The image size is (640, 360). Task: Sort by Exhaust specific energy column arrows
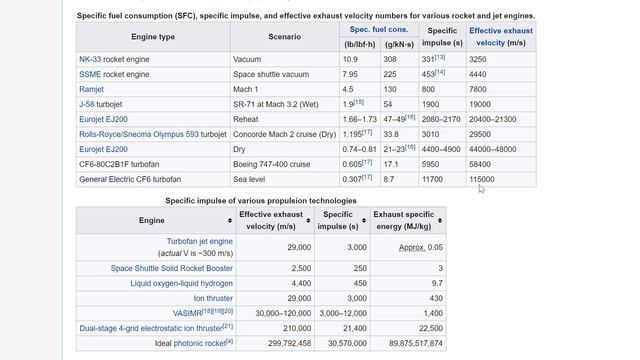(440, 220)
